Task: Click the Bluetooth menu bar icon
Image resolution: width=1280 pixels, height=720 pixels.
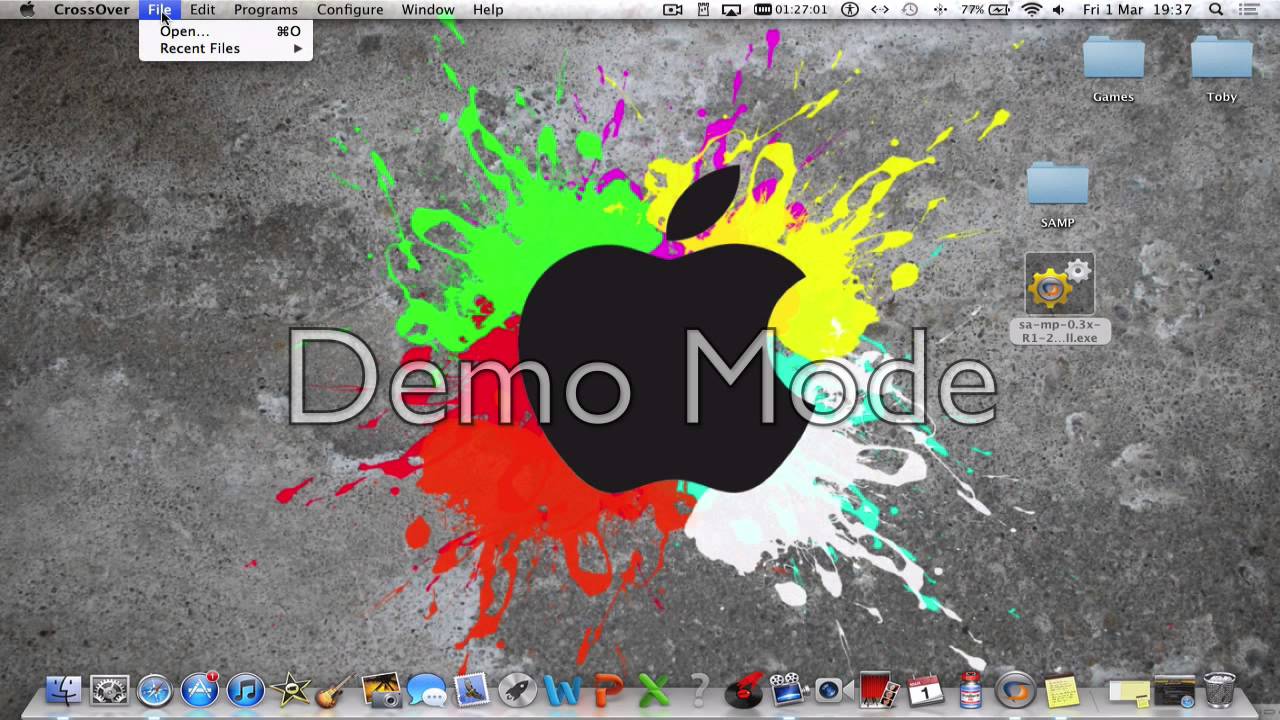Action: click(x=940, y=9)
